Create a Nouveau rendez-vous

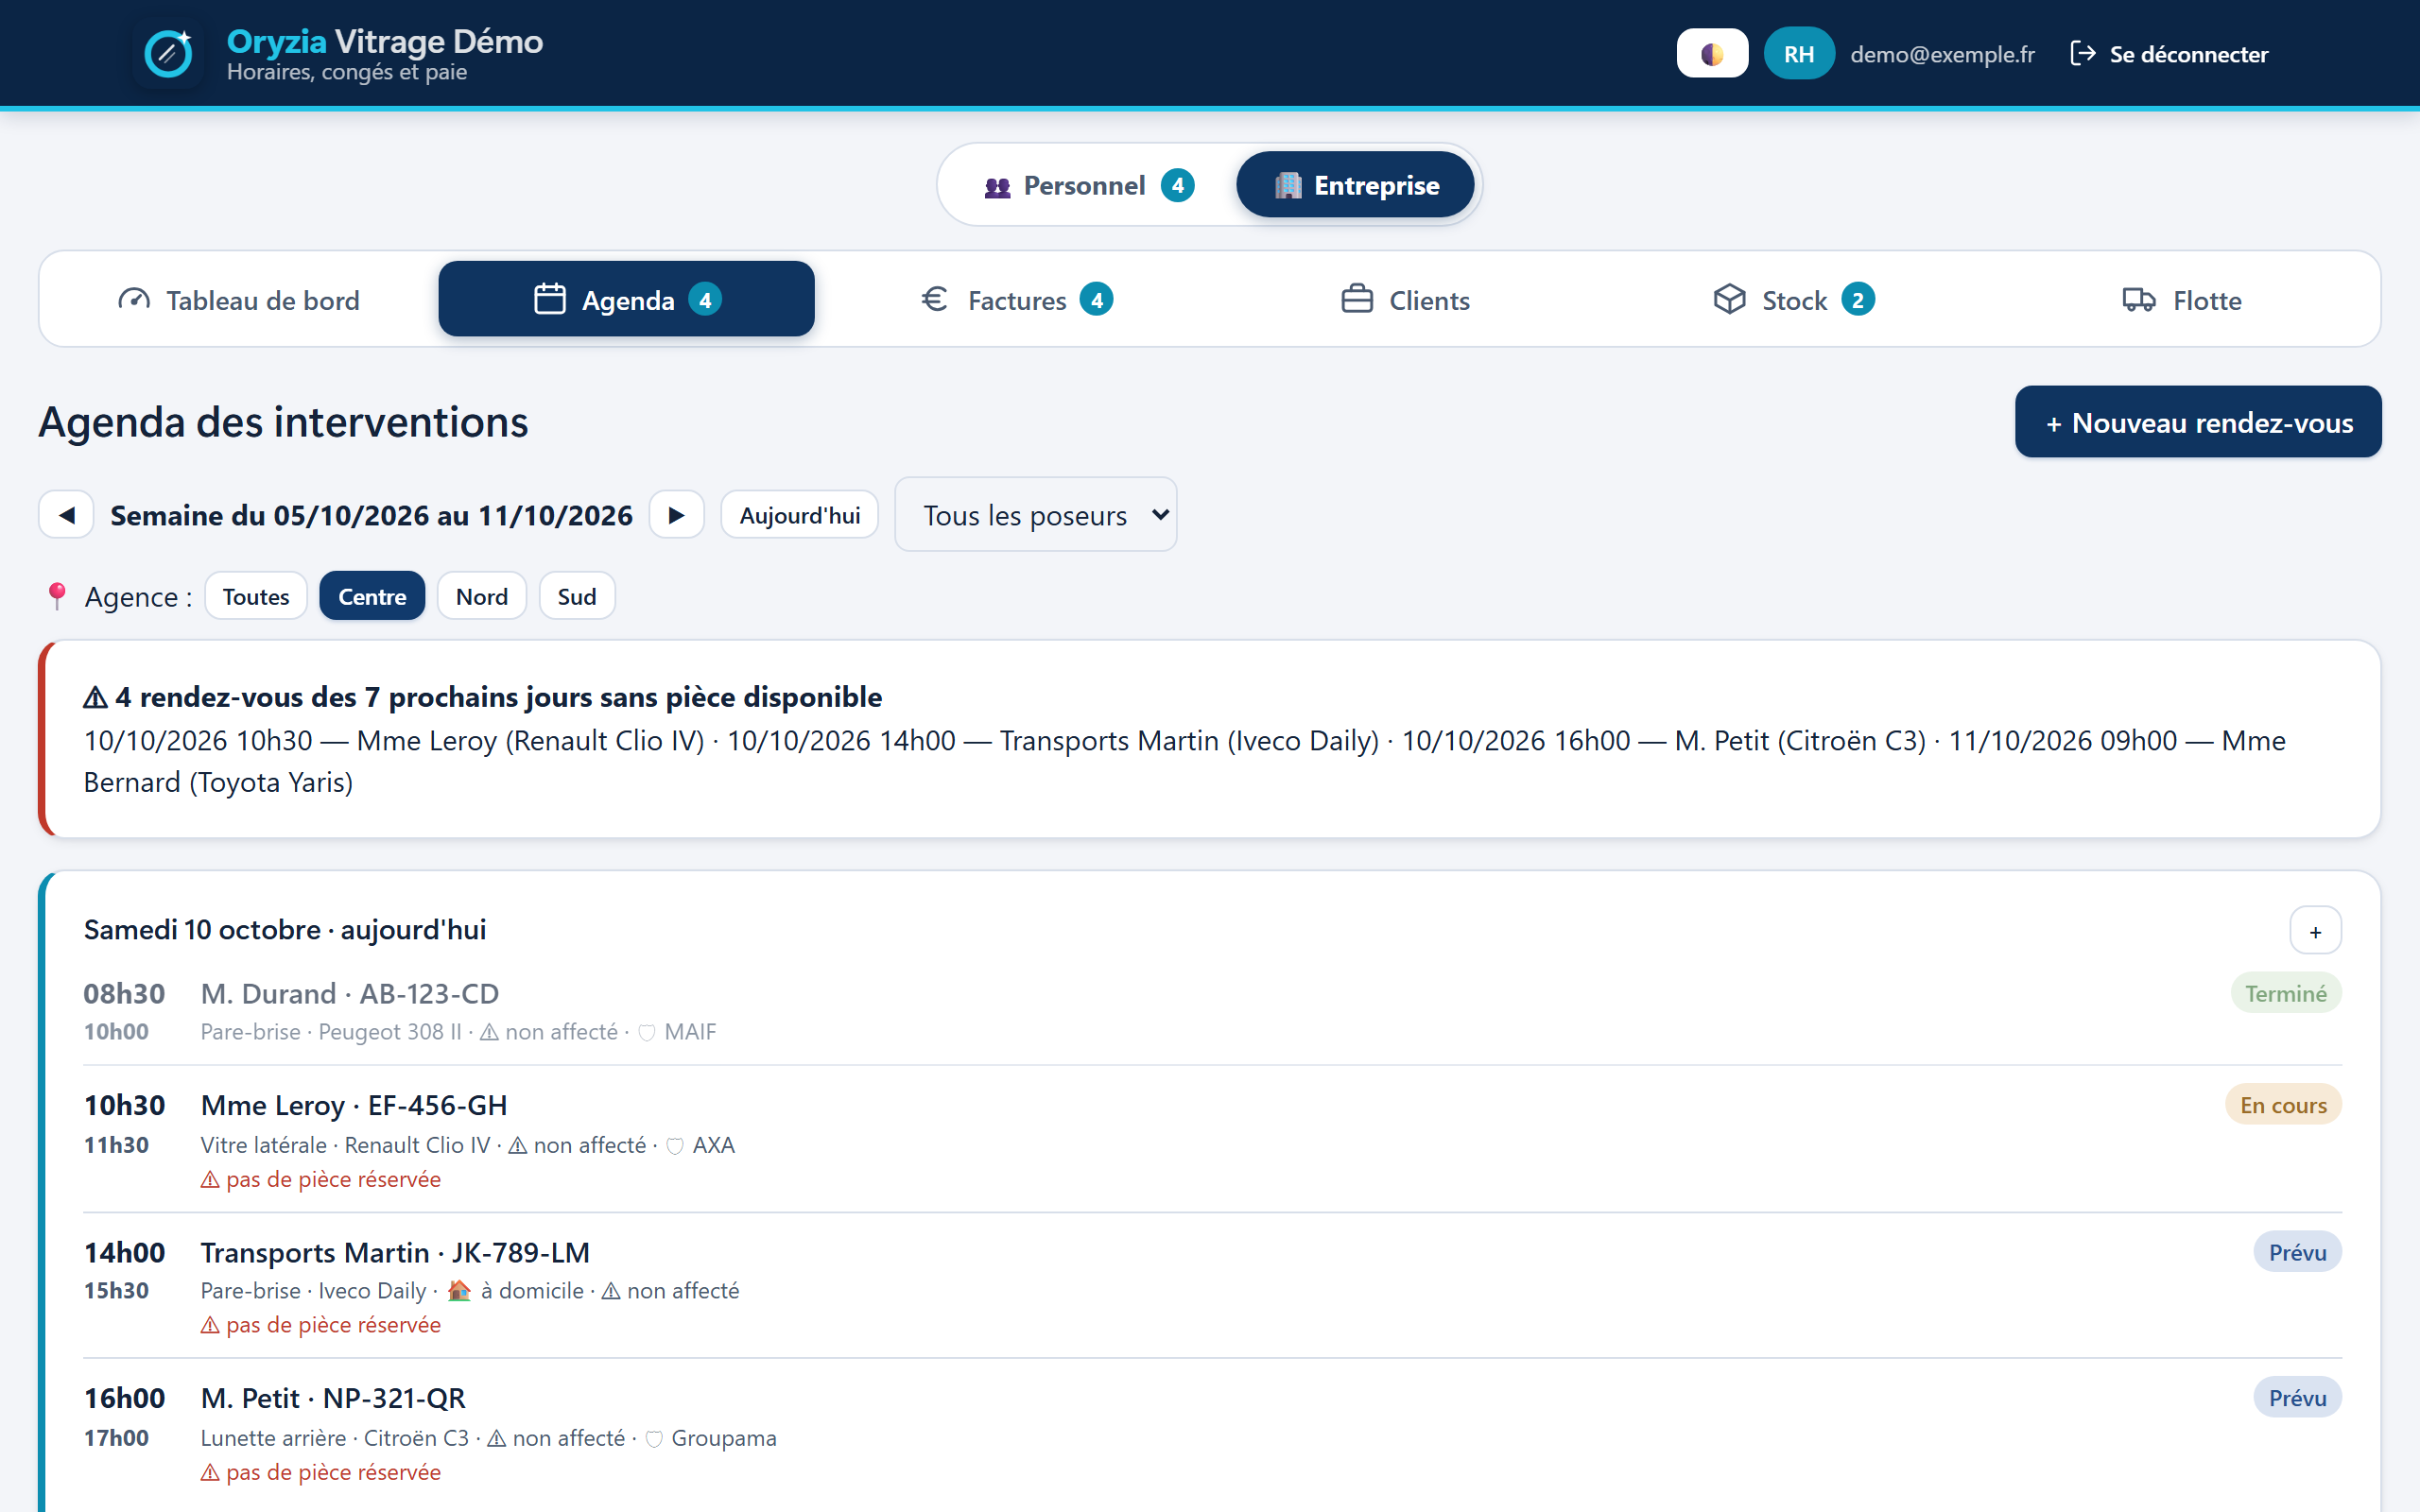pyautogui.click(x=2198, y=422)
